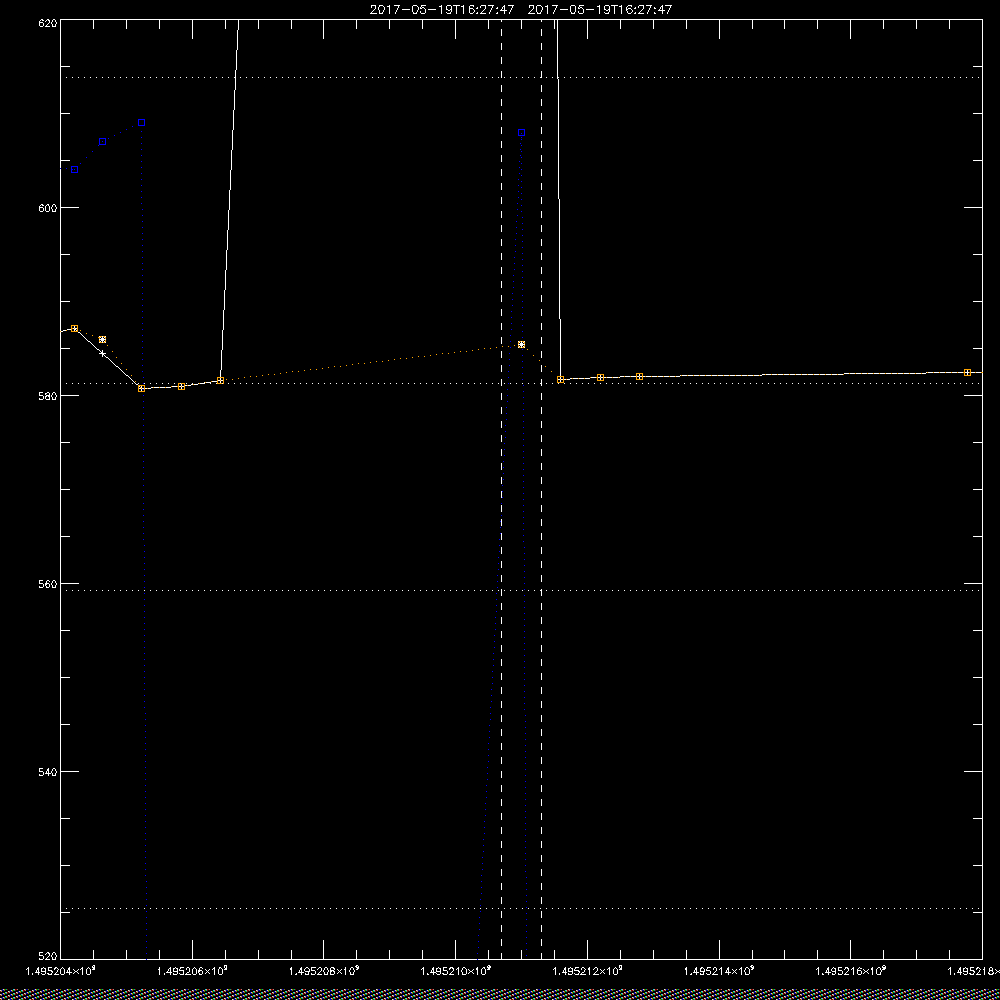Select the orange marker at the curve's lowest point
The height and width of the screenshot is (1000, 1000).
pyautogui.click(x=142, y=388)
